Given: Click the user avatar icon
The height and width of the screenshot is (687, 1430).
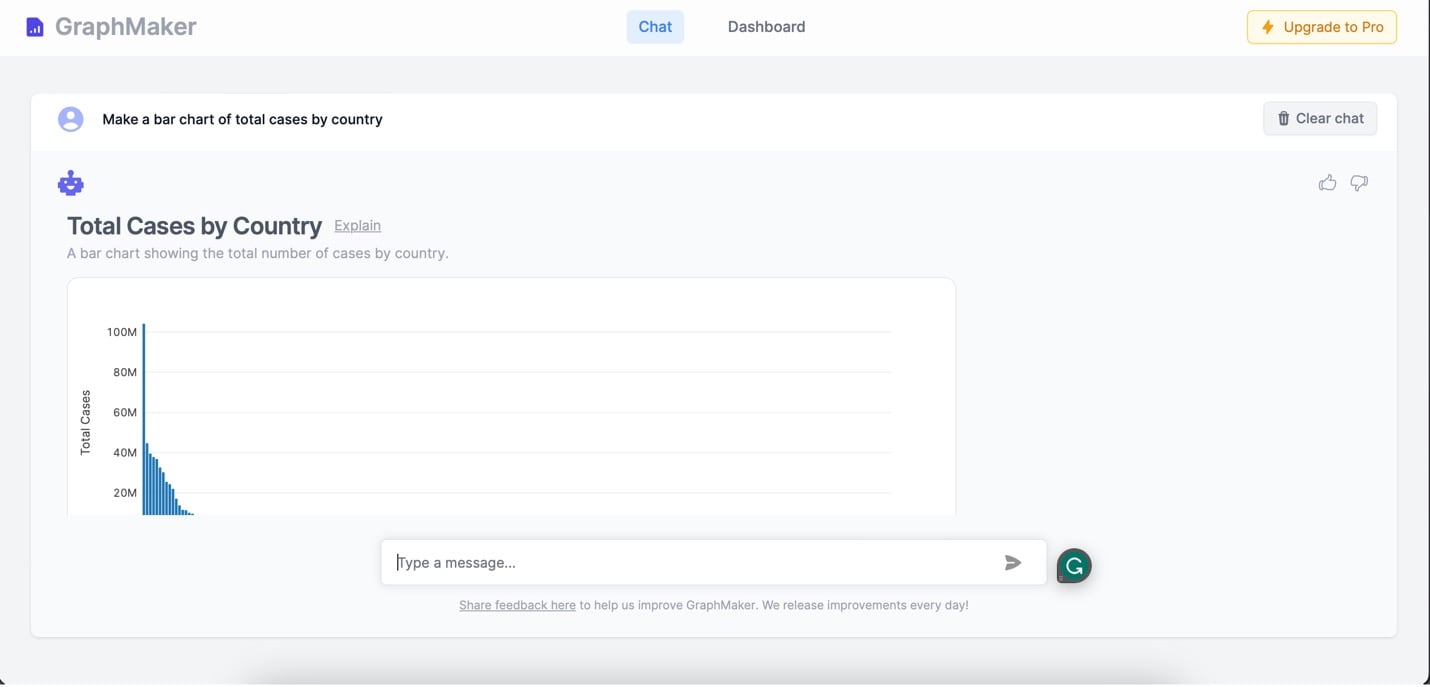Looking at the screenshot, I should click(x=71, y=119).
